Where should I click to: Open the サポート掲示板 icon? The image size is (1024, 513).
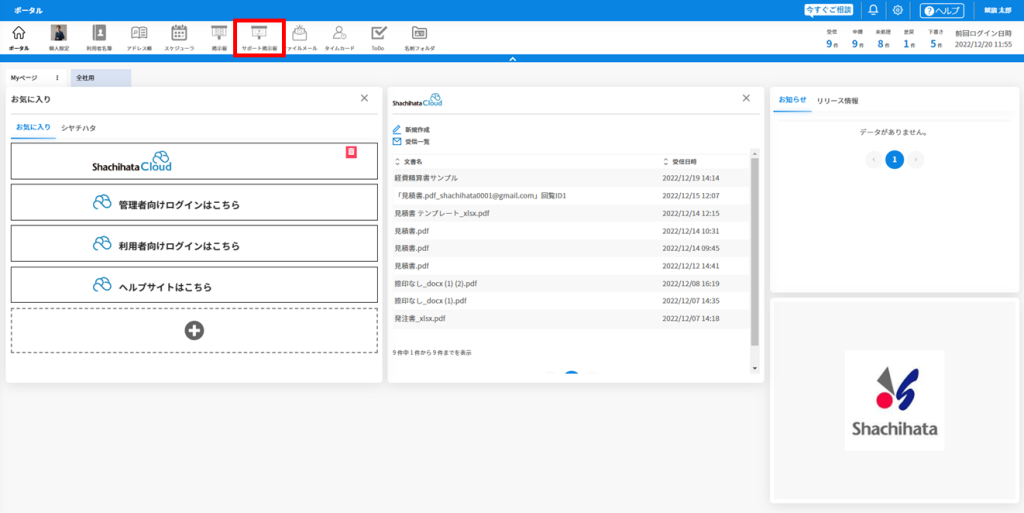point(259,38)
